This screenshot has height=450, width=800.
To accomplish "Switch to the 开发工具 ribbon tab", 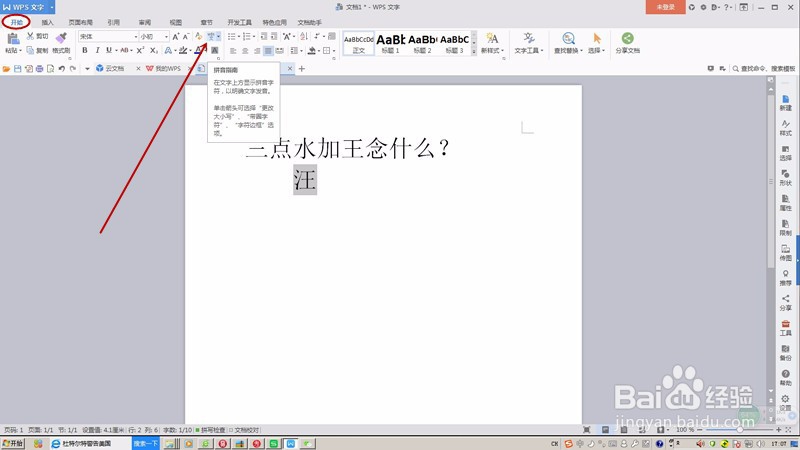I will (239, 22).
